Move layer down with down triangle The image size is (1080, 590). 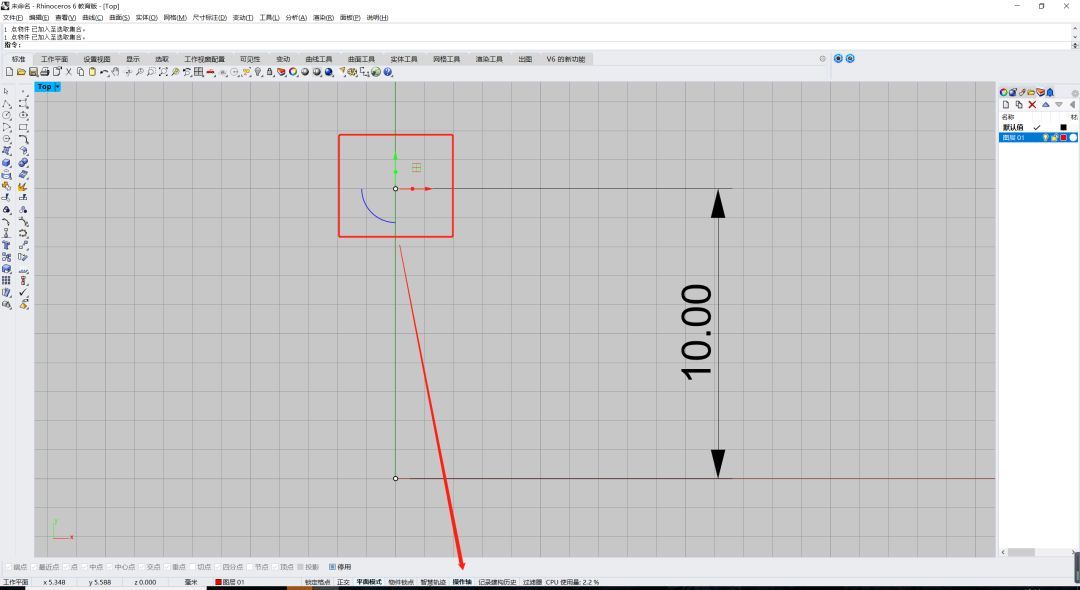[x=1059, y=105]
